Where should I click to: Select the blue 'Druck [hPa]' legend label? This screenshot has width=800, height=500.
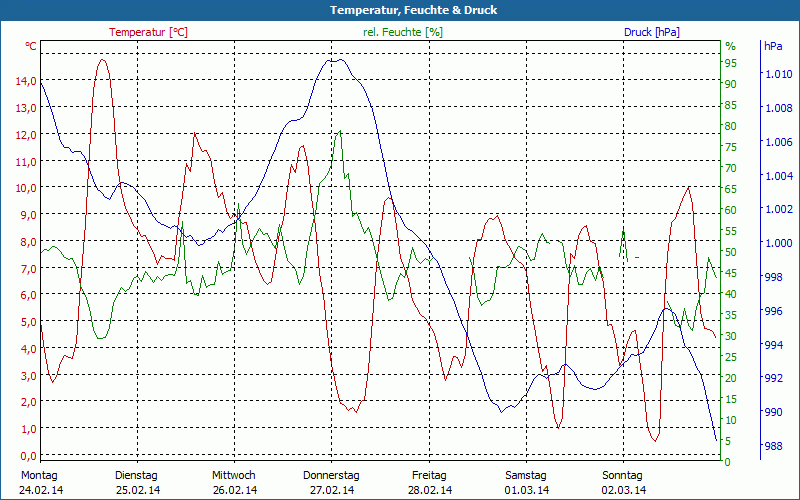(651, 32)
